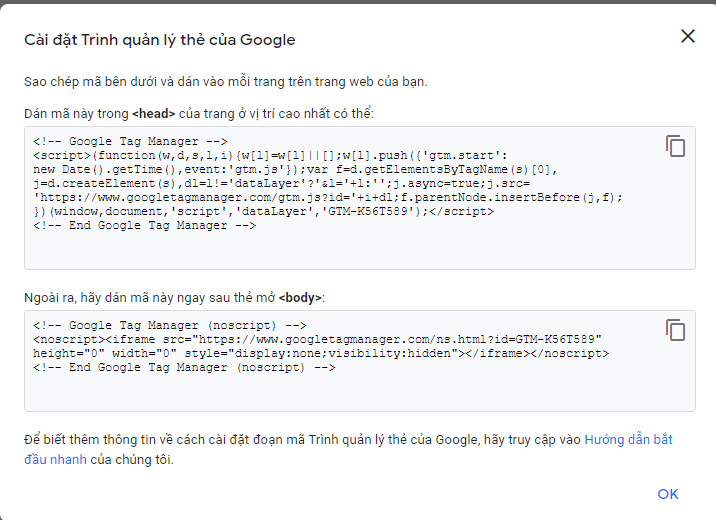Copy the head Google Tag Manager snippet
This screenshot has width=716, height=520.
pos(675,146)
